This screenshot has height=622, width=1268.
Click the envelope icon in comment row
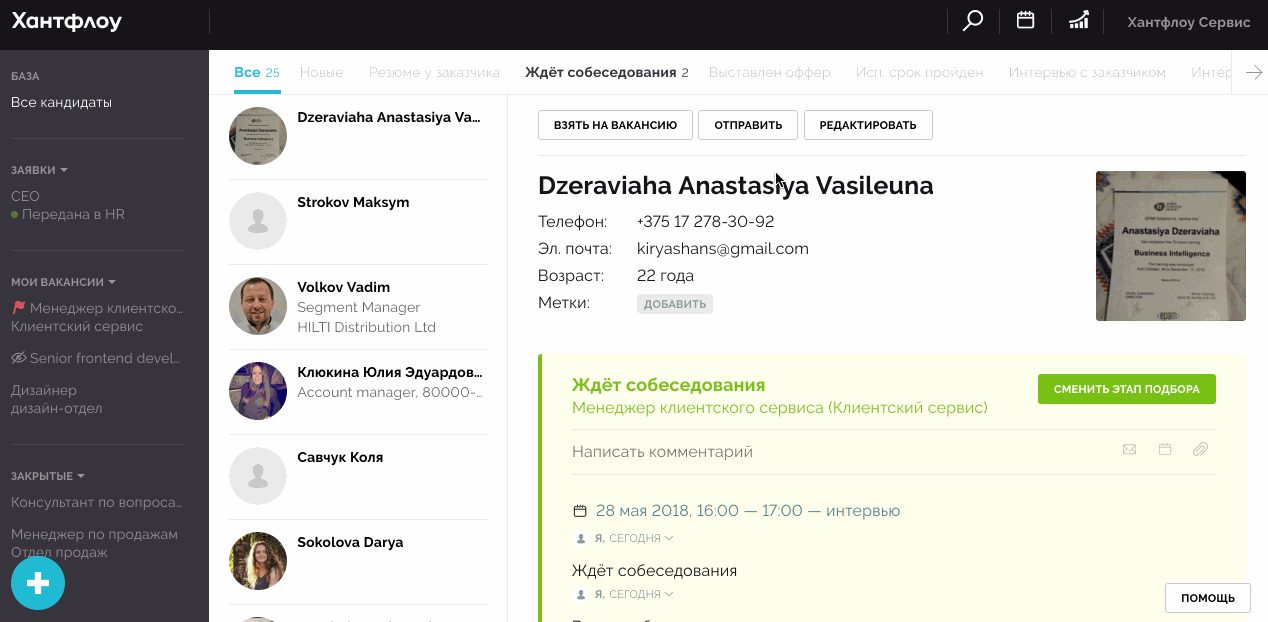point(1129,450)
